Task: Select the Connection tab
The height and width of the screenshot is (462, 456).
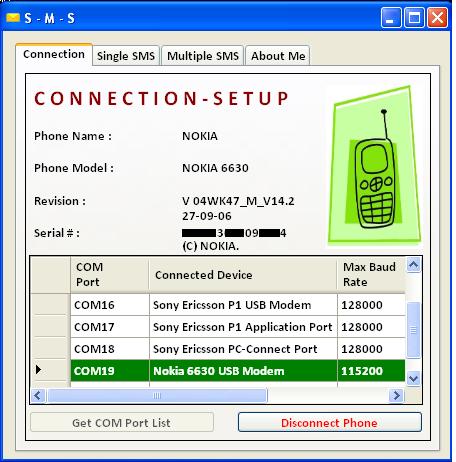Action: point(54,54)
